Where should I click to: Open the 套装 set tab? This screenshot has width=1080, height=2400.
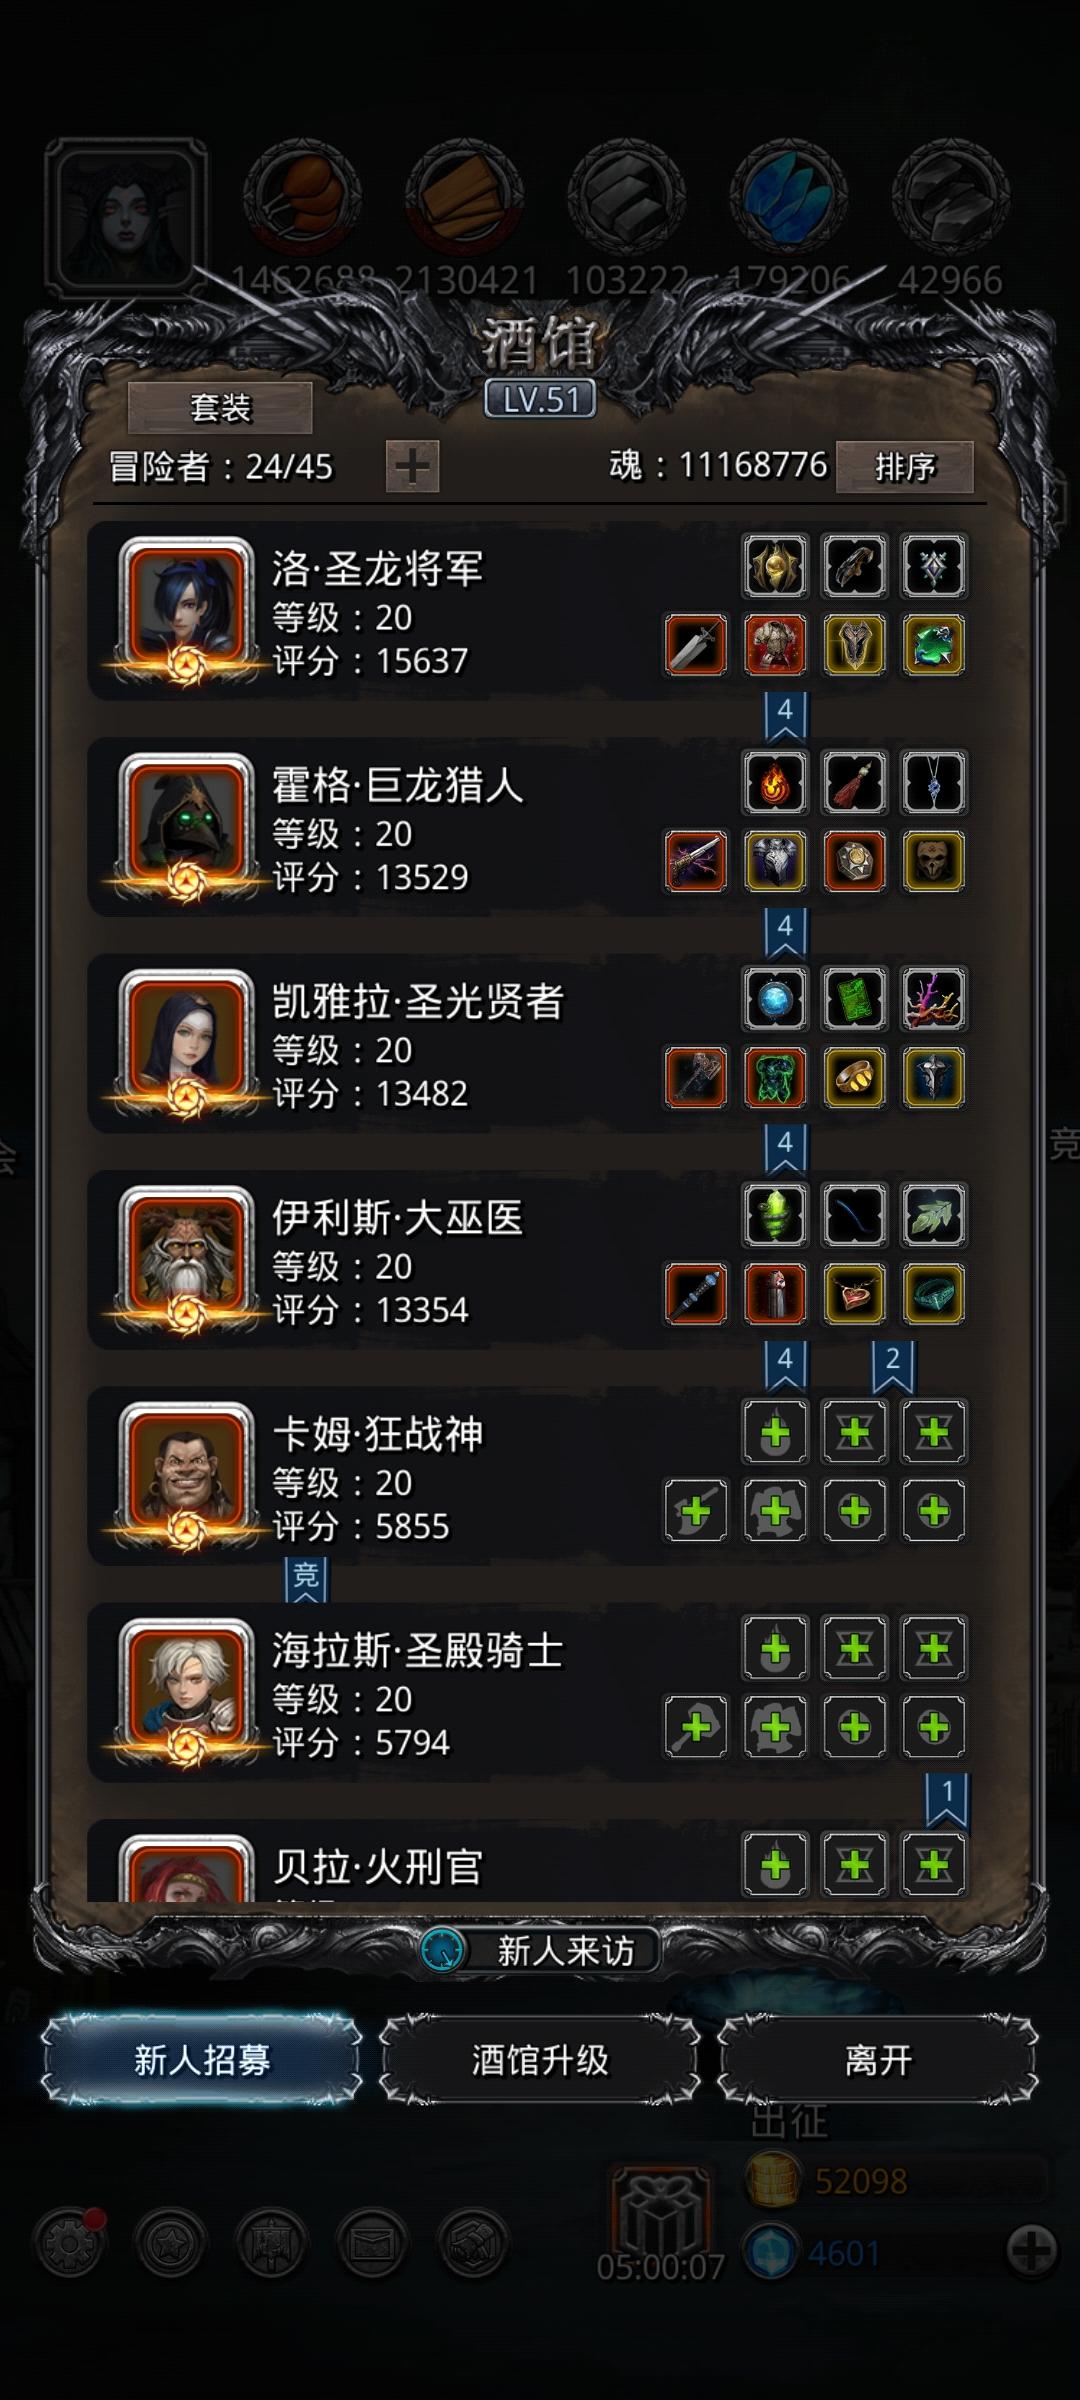coord(220,408)
